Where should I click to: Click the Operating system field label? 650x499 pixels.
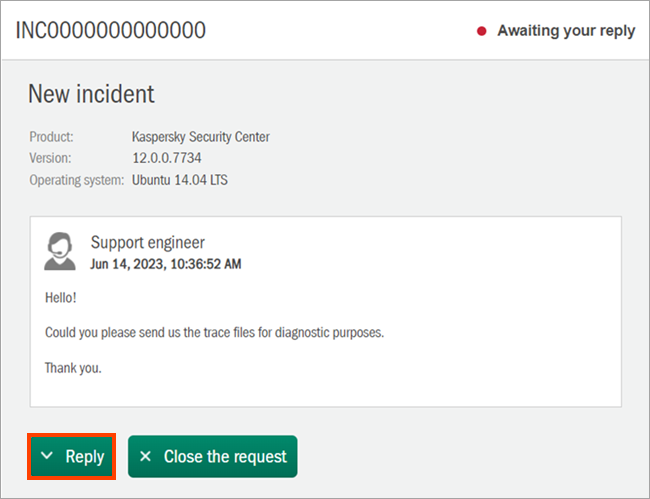[x=76, y=180]
